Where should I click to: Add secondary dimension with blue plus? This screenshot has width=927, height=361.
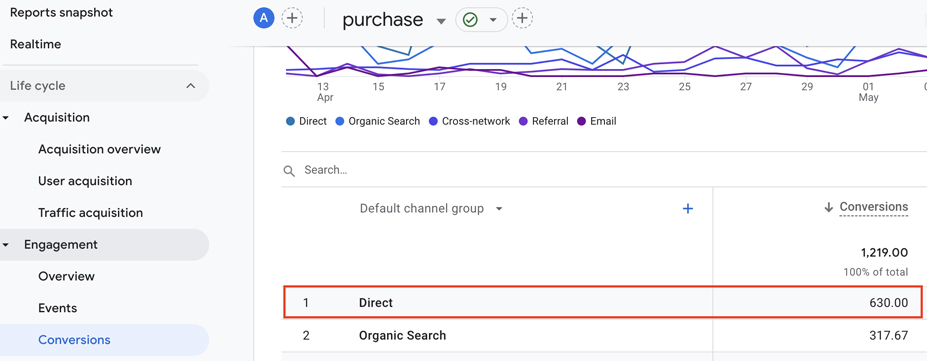pyautogui.click(x=688, y=209)
